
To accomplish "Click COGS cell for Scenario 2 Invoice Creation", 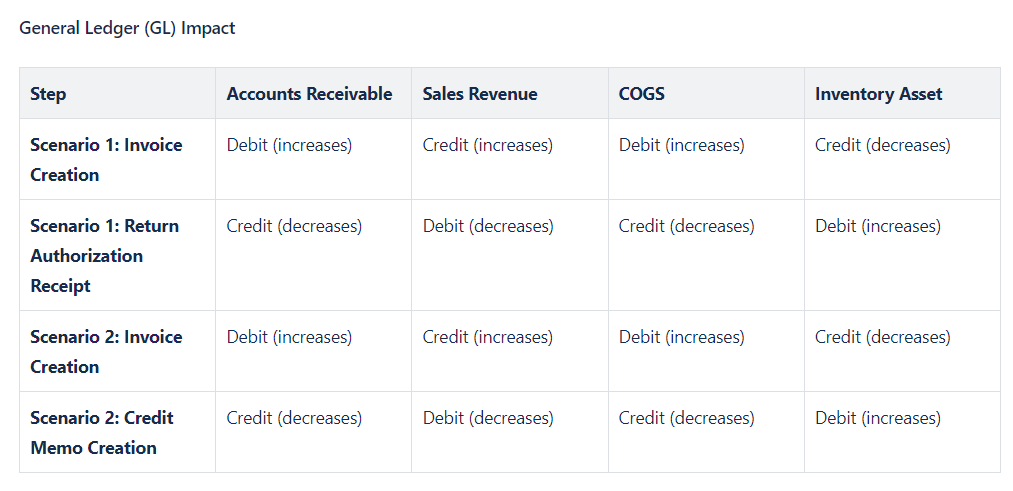I will click(x=681, y=337).
